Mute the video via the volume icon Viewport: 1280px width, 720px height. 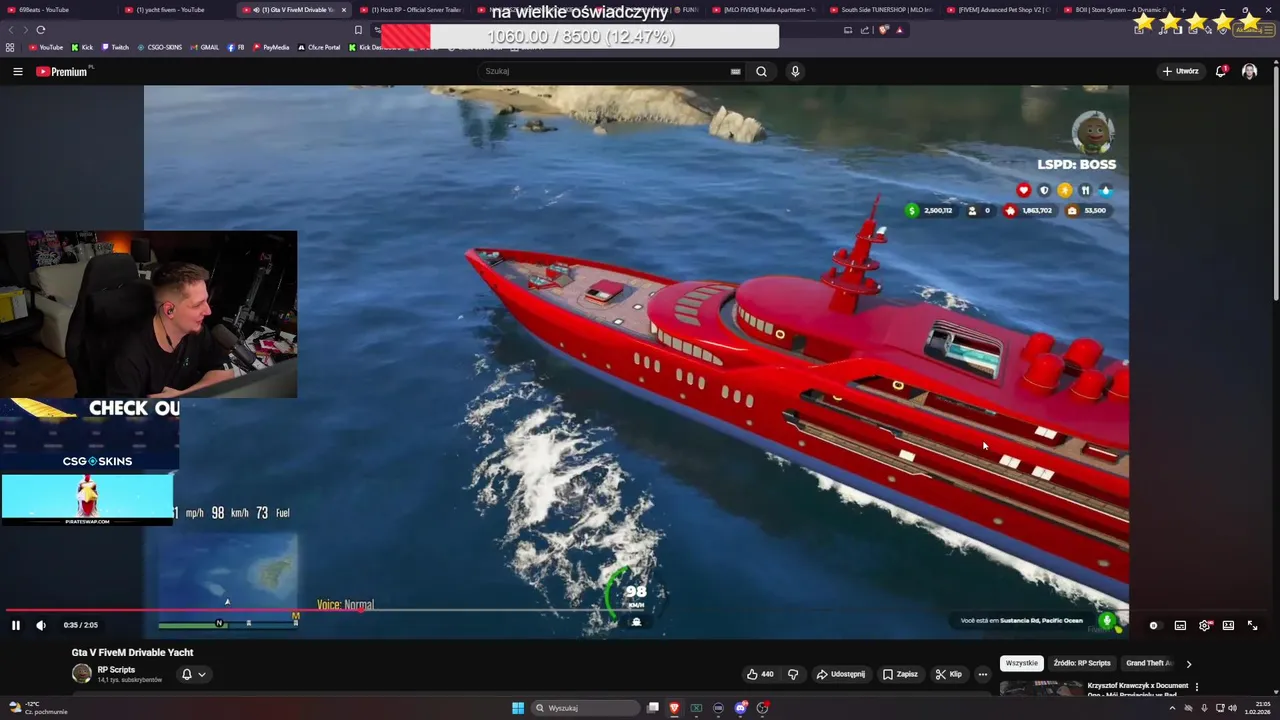pyautogui.click(x=41, y=625)
